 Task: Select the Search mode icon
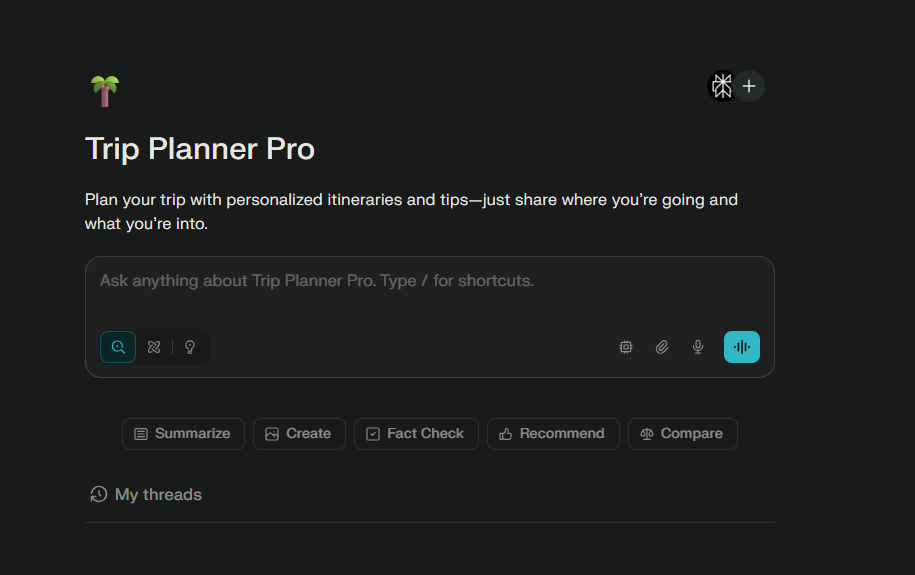(118, 347)
